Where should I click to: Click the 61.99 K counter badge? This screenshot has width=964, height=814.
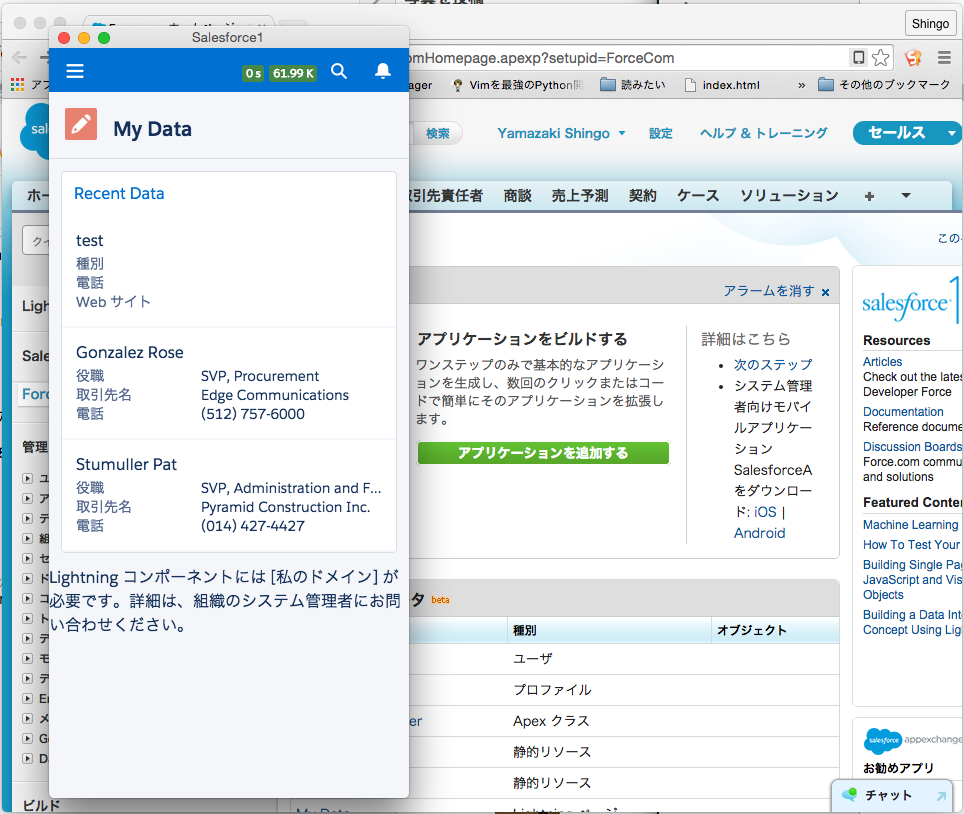[293, 72]
